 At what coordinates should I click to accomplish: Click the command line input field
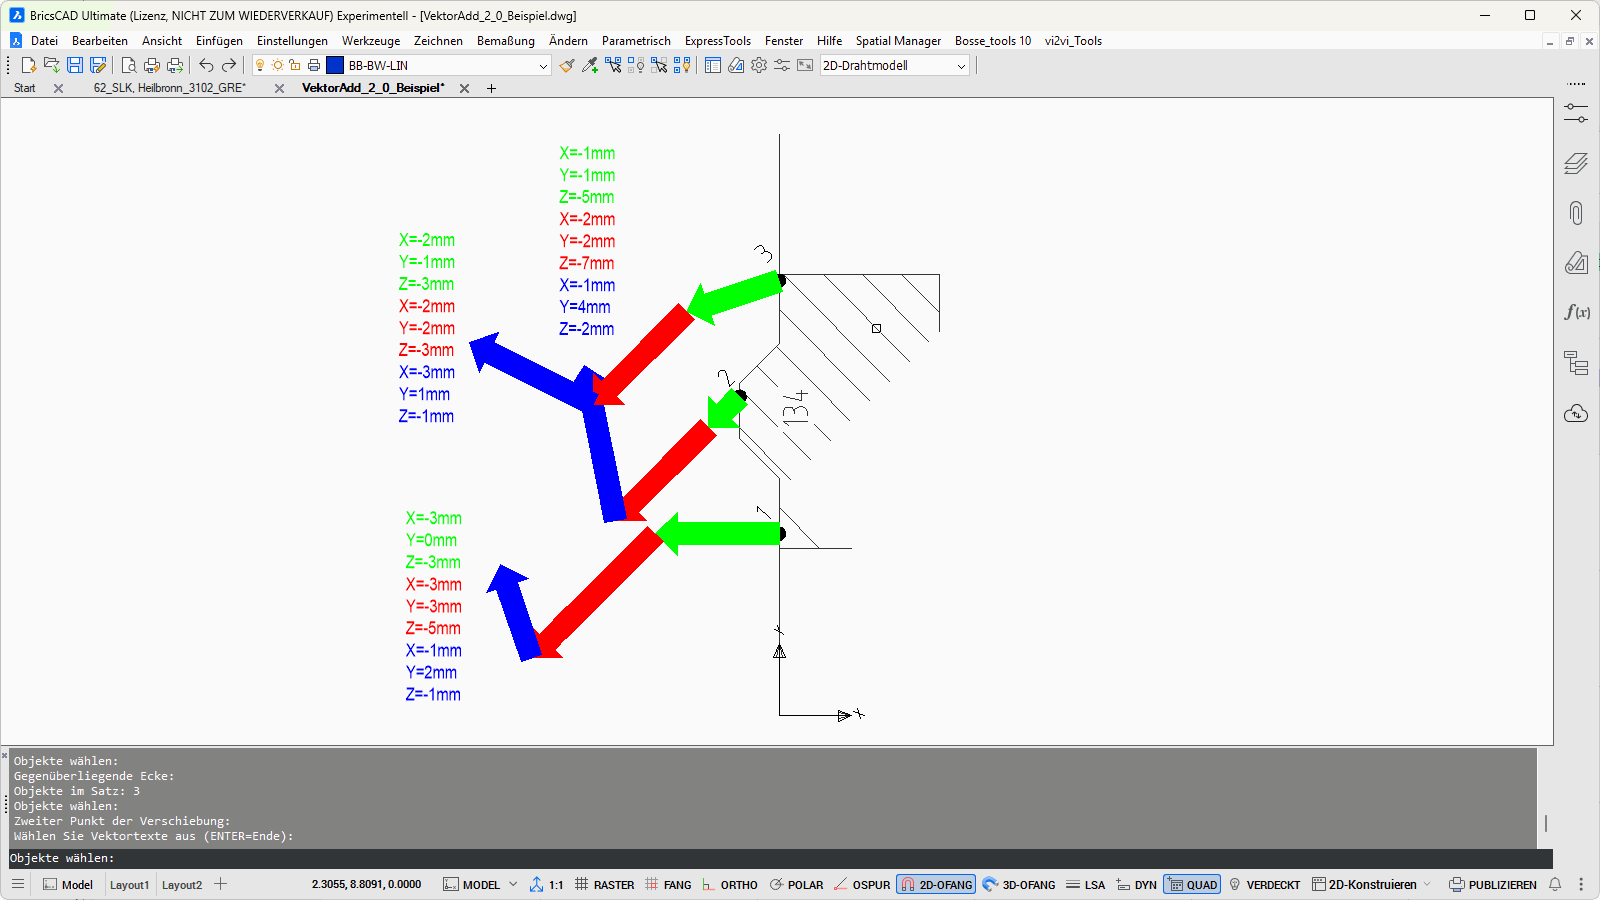(780, 858)
